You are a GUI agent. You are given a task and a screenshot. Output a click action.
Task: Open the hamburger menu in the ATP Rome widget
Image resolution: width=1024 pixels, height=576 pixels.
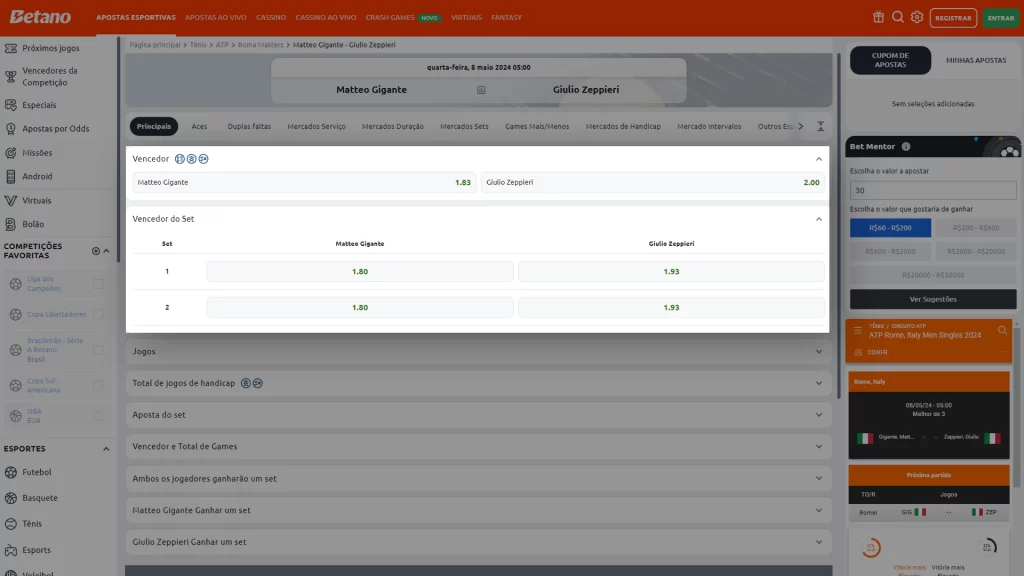[857, 330]
